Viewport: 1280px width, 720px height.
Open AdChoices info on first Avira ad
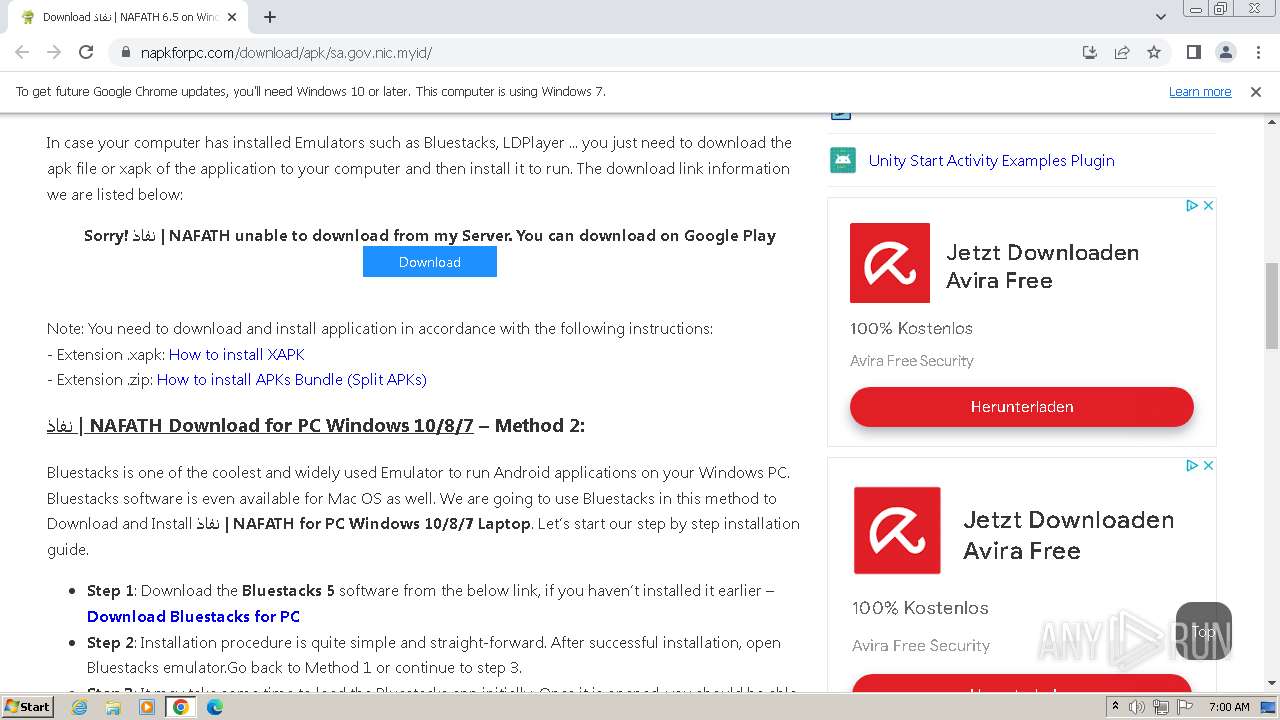coord(1192,206)
